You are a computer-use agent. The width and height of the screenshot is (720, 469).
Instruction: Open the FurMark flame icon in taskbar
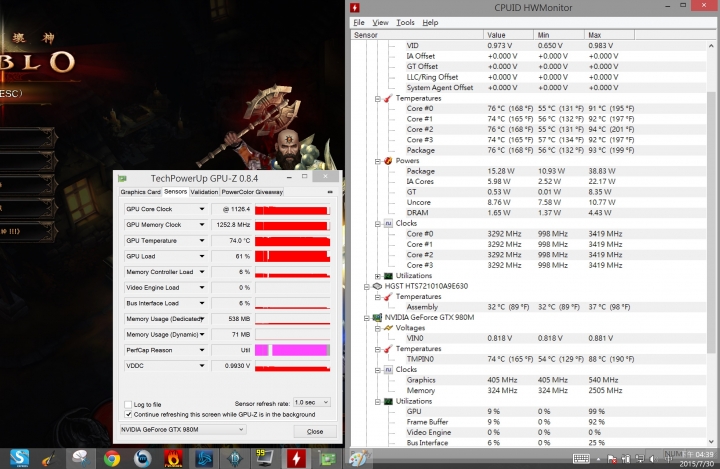click(173, 458)
